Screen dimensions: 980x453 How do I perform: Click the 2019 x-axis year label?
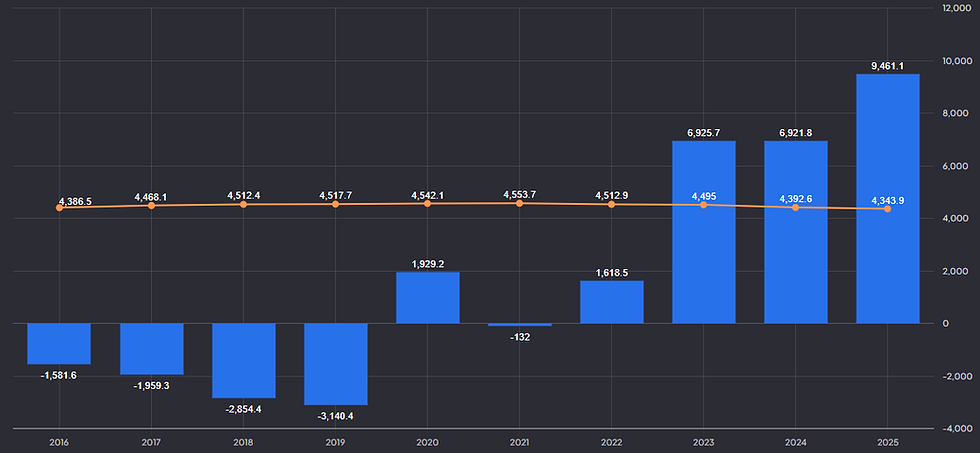pos(336,441)
